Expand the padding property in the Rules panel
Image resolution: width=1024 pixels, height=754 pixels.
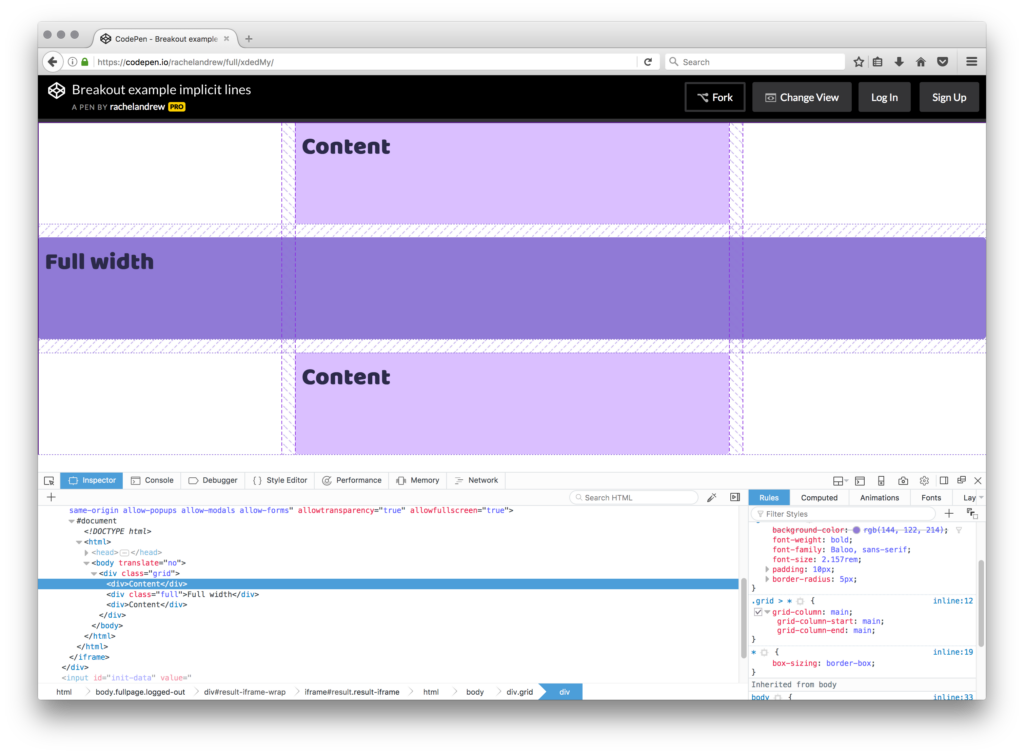(x=767, y=569)
